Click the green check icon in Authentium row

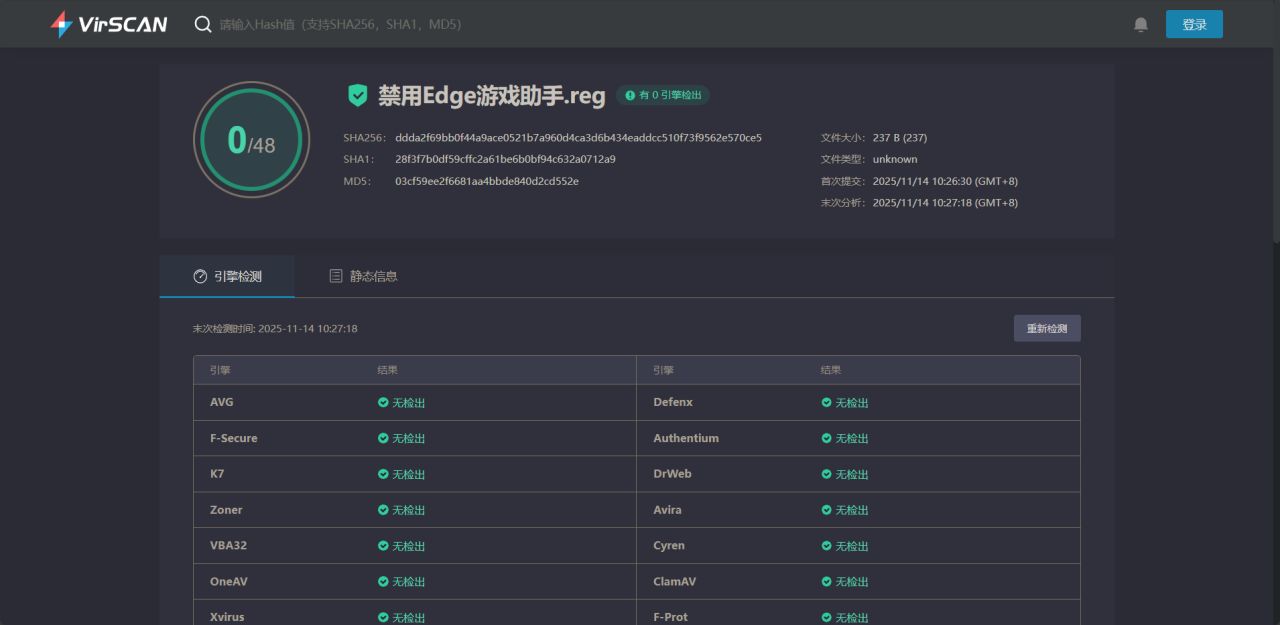[827, 438]
